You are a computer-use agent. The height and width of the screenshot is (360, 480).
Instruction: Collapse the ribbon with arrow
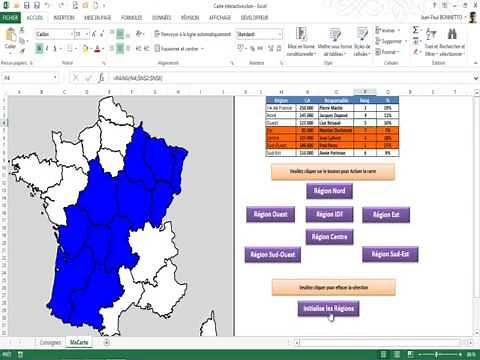point(475,63)
